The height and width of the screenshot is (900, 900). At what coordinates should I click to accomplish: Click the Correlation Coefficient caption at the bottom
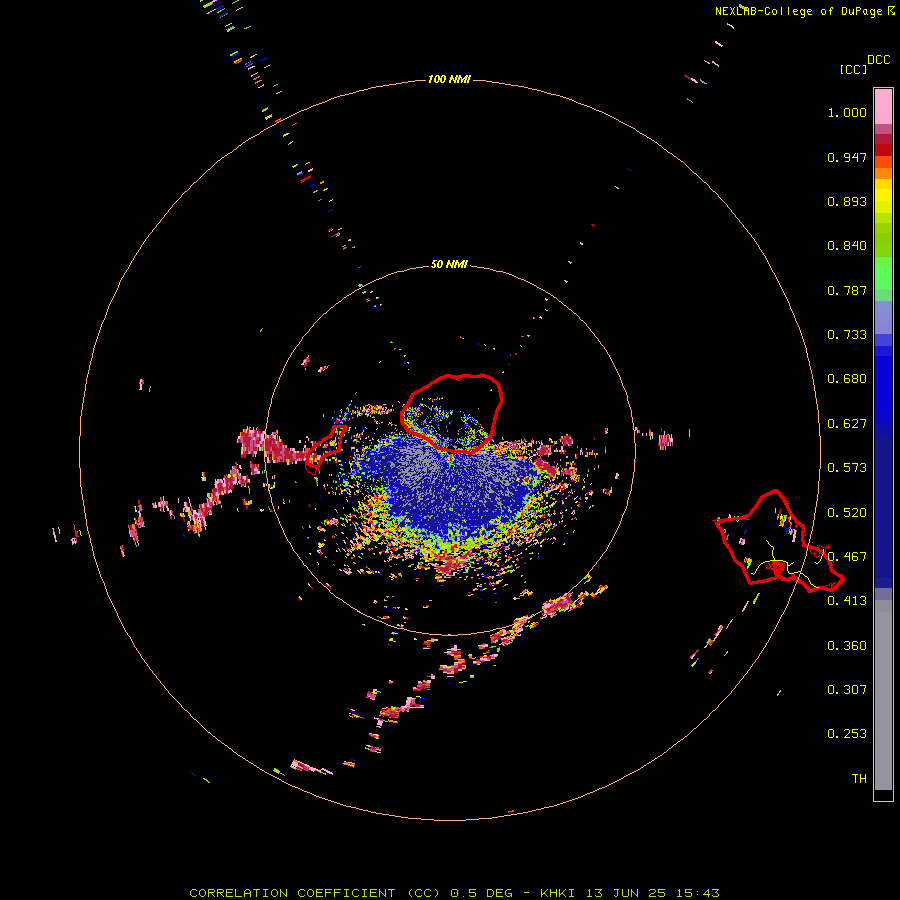click(454, 893)
